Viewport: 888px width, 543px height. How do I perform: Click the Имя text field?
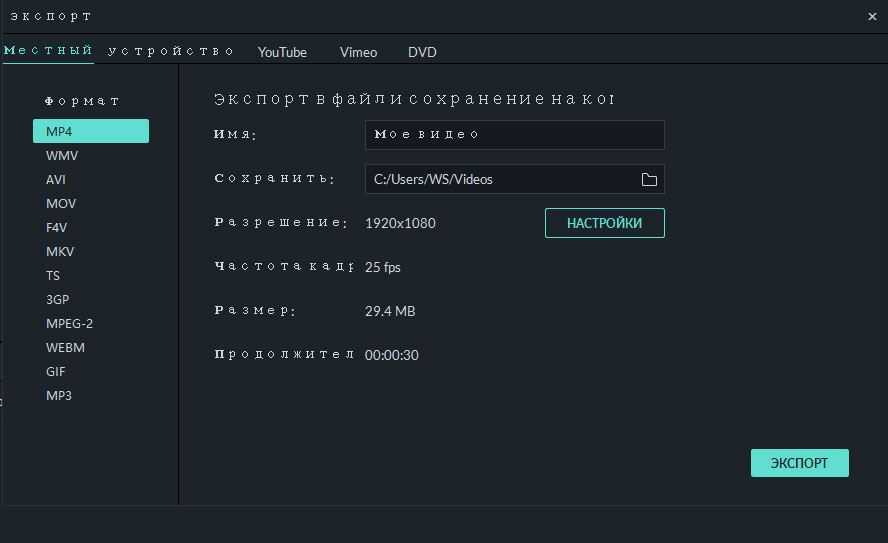click(514, 135)
